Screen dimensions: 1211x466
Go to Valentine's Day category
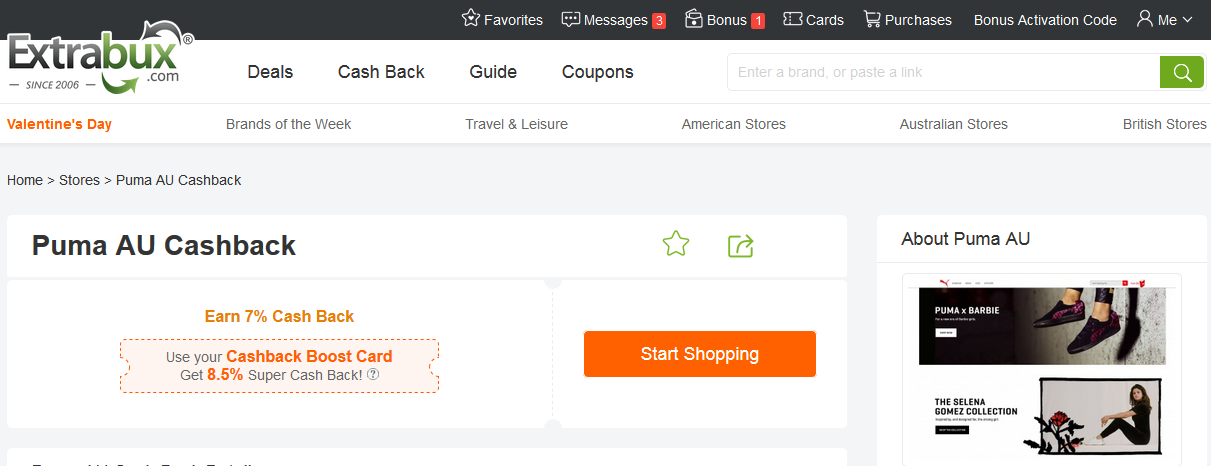click(x=59, y=124)
